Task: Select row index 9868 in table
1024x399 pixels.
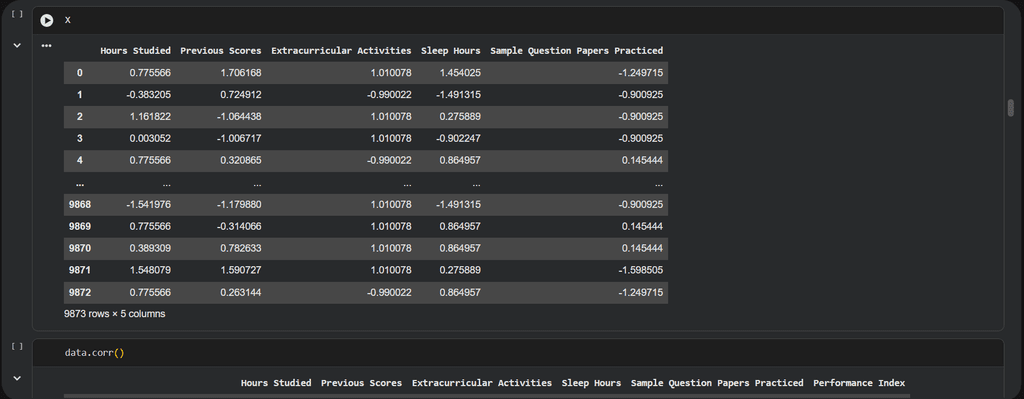Action: point(80,204)
